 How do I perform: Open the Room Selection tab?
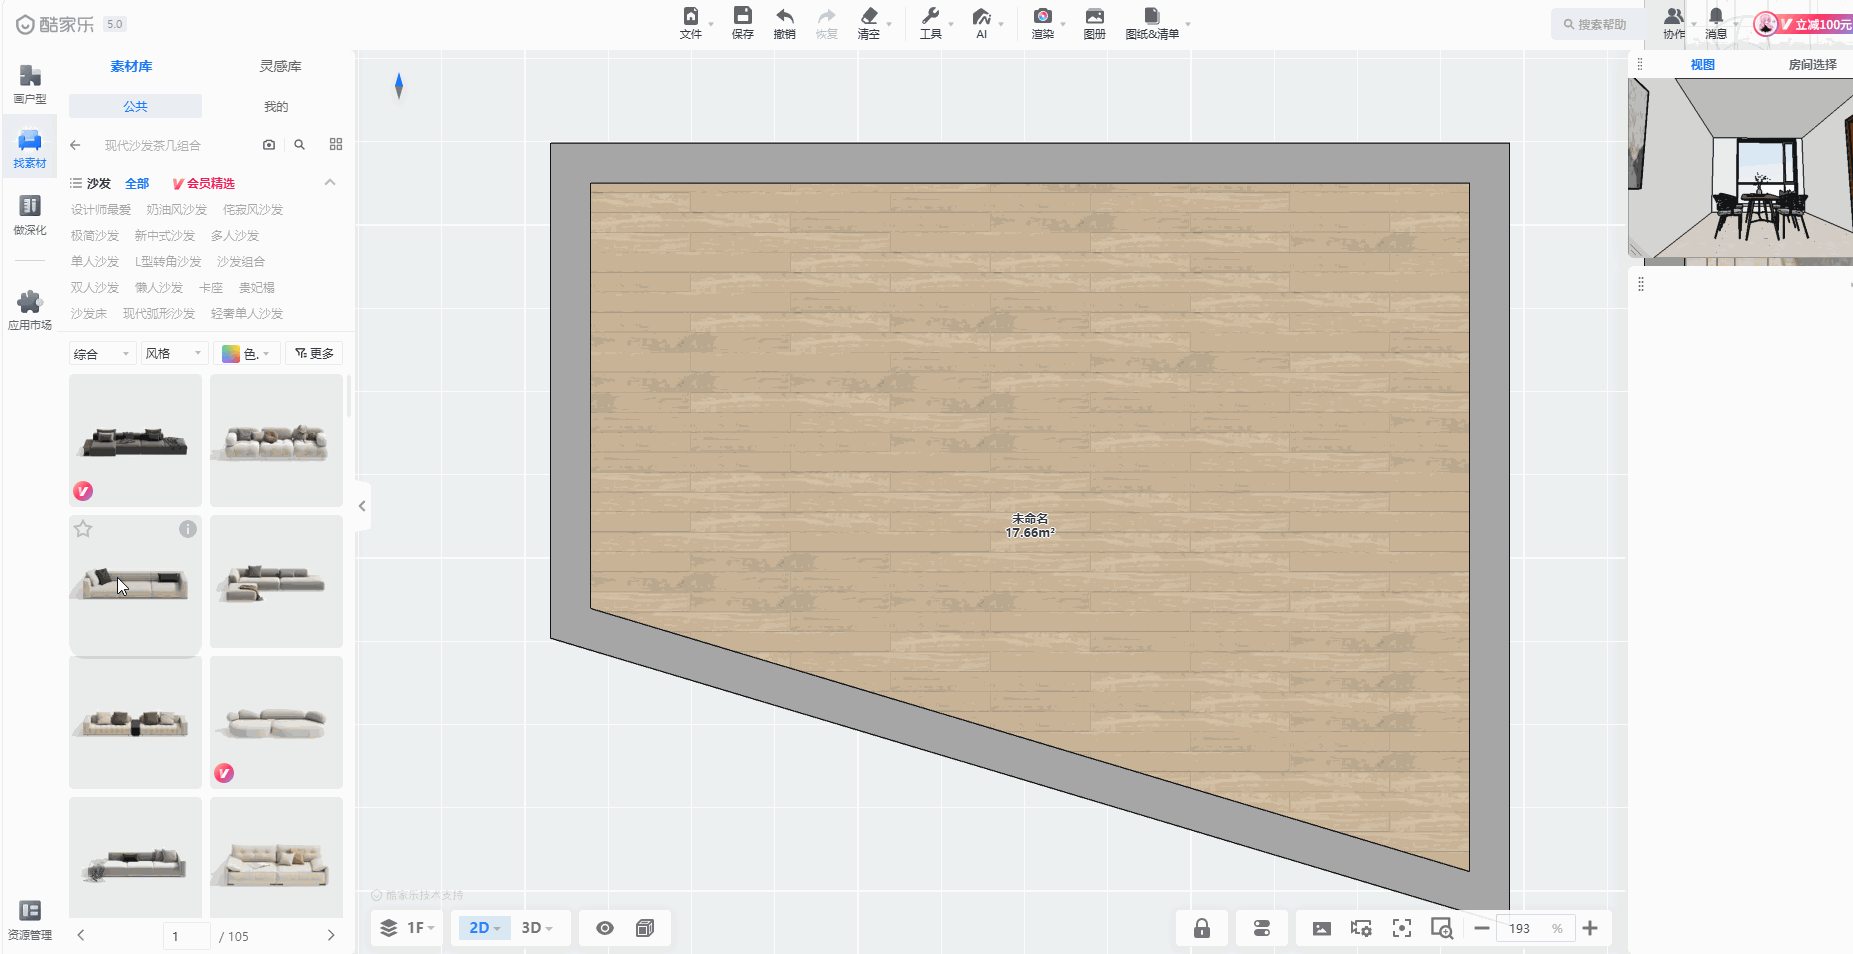coord(1811,65)
